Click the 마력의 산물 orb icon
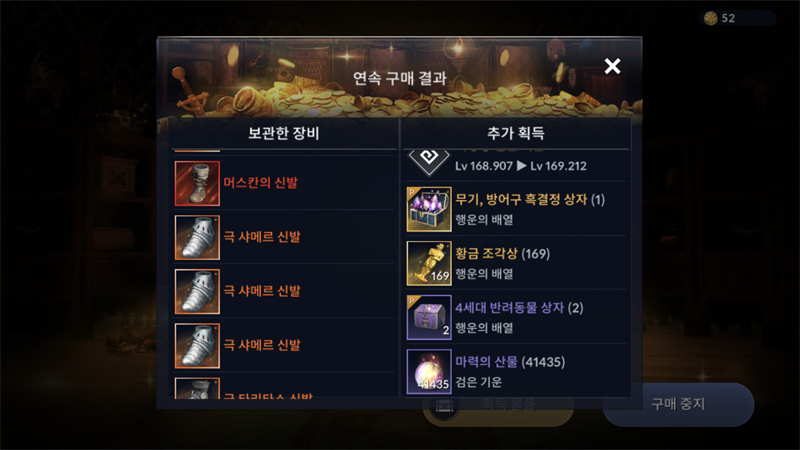 coord(429,371)
